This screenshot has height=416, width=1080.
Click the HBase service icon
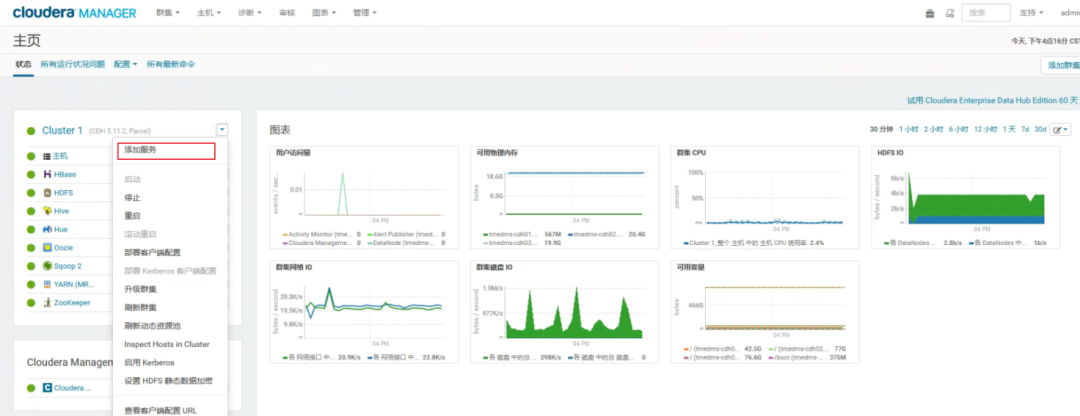47,174
